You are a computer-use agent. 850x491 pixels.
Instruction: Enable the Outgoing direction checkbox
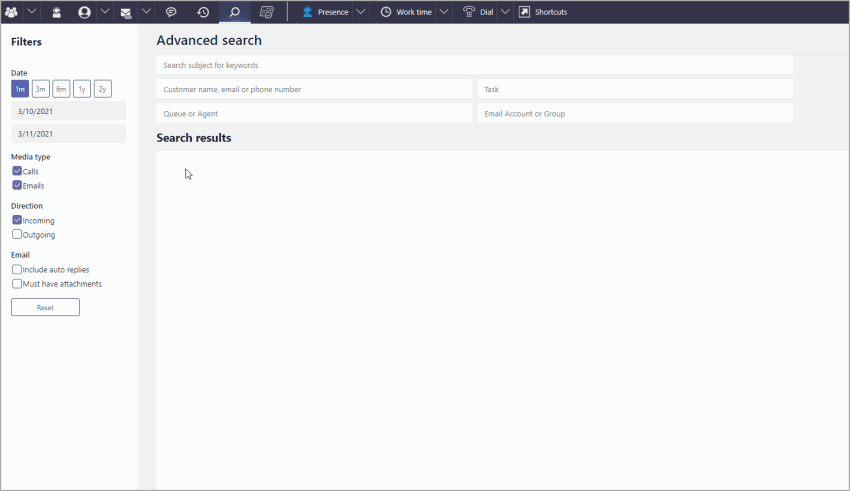[17, 235]
